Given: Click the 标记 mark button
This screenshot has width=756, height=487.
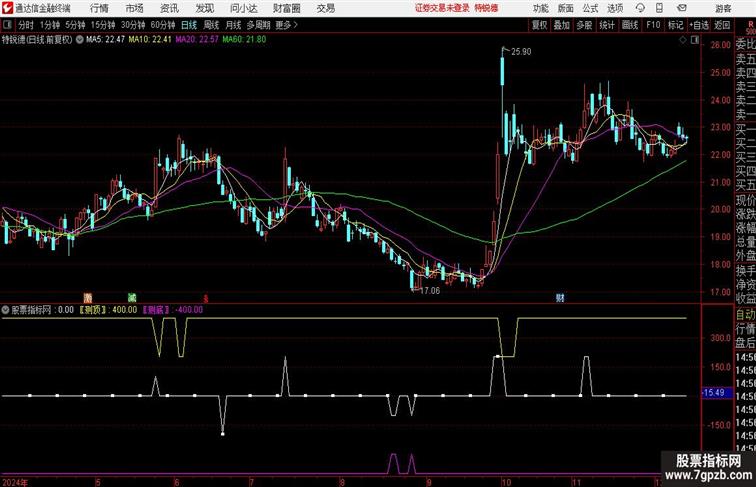Looking at the screenshot, I should click(675, 25).
